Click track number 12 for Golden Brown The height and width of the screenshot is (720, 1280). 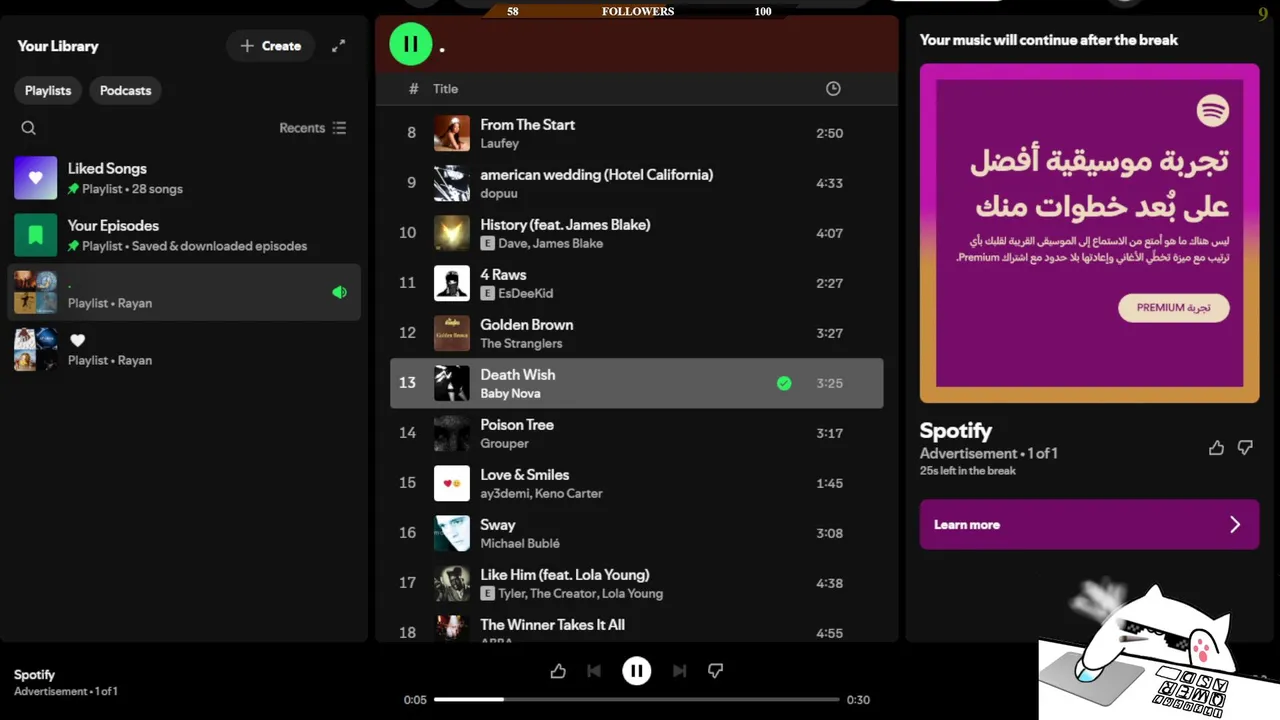click(408, 333)
